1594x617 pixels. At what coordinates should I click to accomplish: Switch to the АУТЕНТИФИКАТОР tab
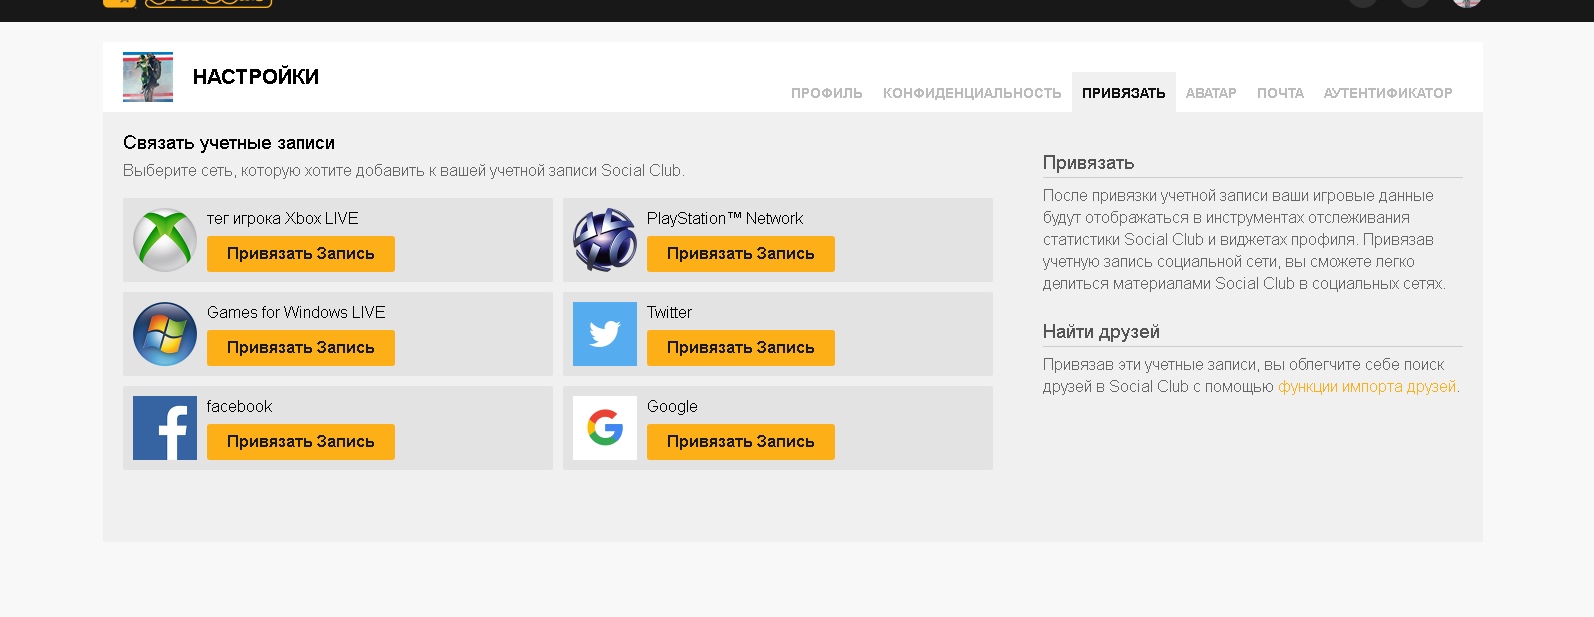[x=1388, y=93]
